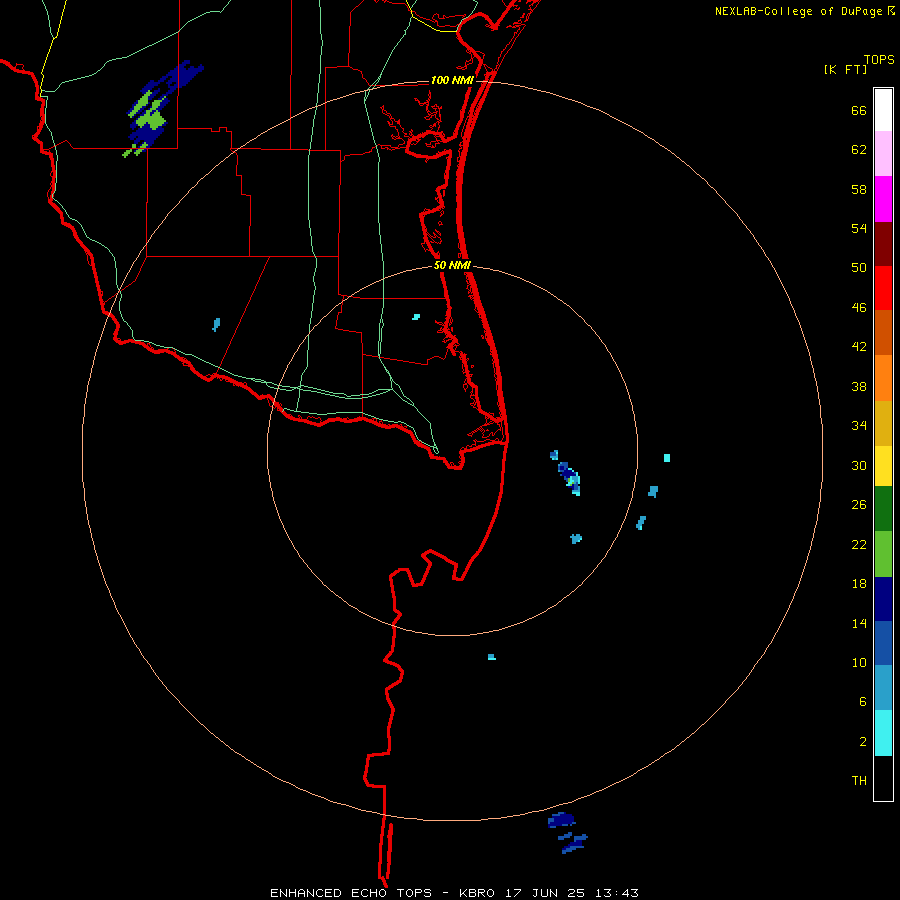Screen dimensions: 900x900
Task: Click the yellow swatch between 30 and 34
Action: click(x=883, y=465)
